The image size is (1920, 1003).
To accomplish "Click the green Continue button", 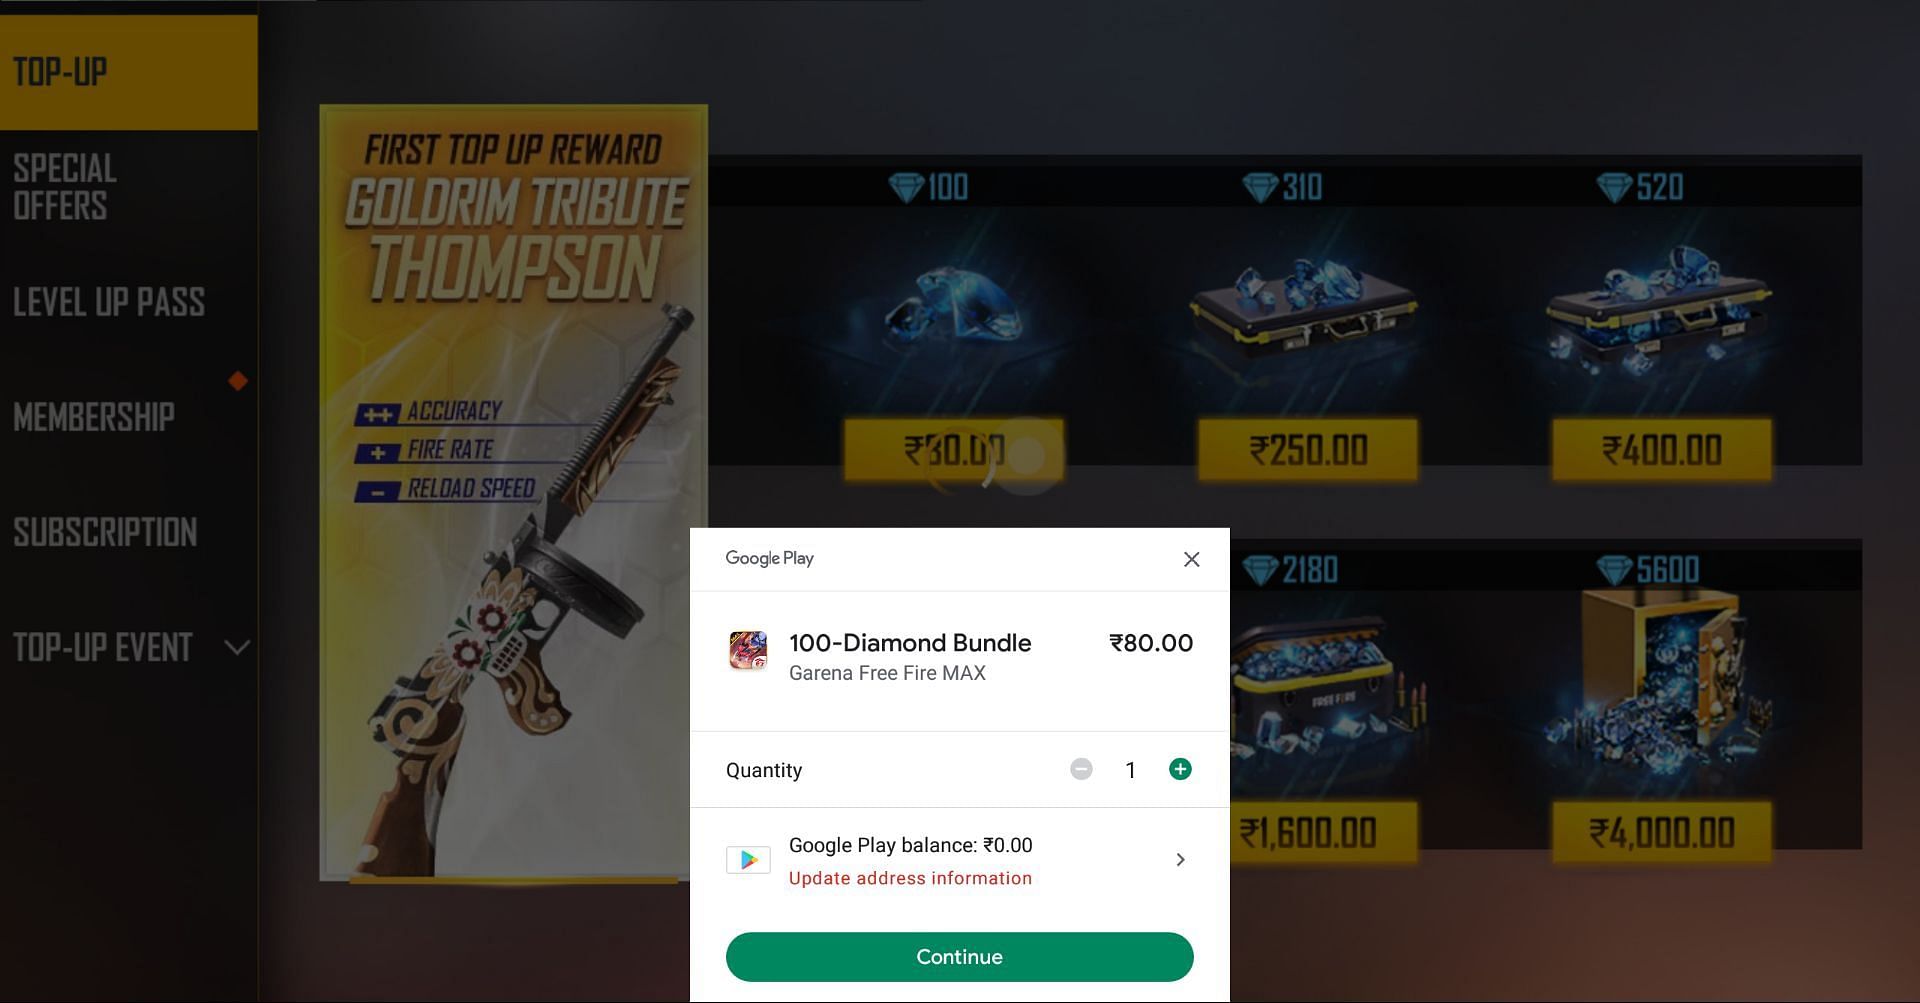I will coord(959,957).
